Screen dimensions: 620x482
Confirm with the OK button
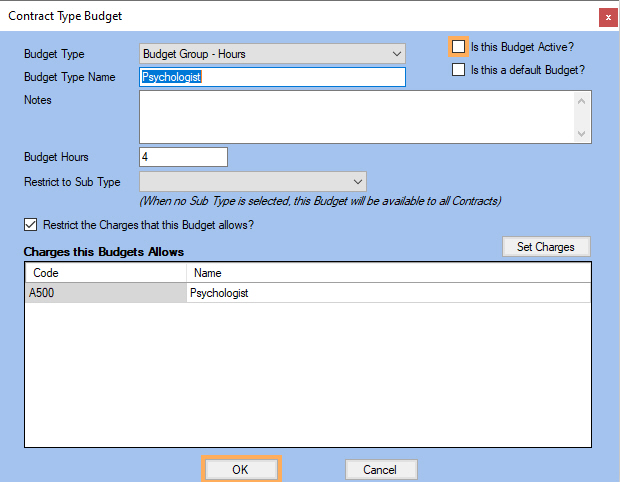[240, 470]
